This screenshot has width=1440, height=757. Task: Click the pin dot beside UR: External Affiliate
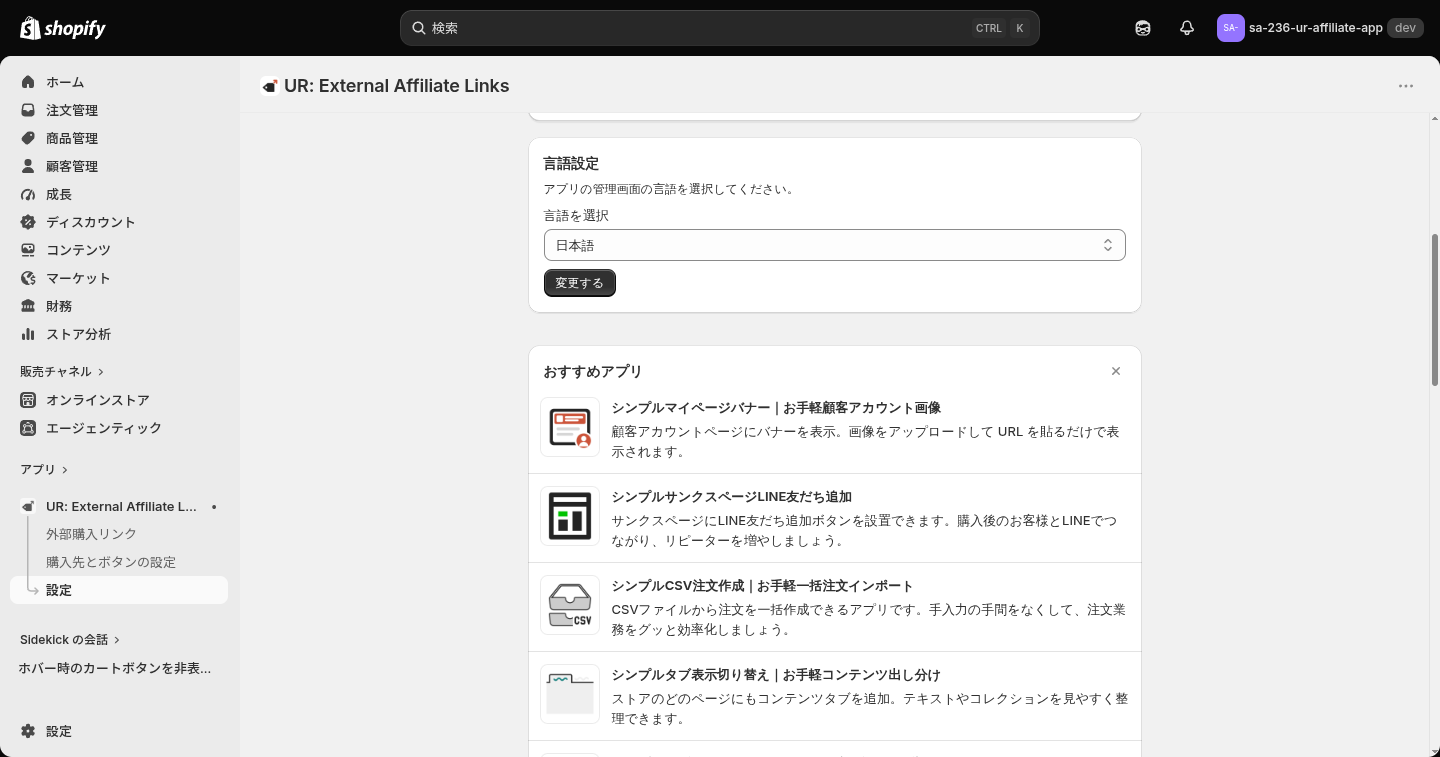pyautogui.click(x=214, y=507)
